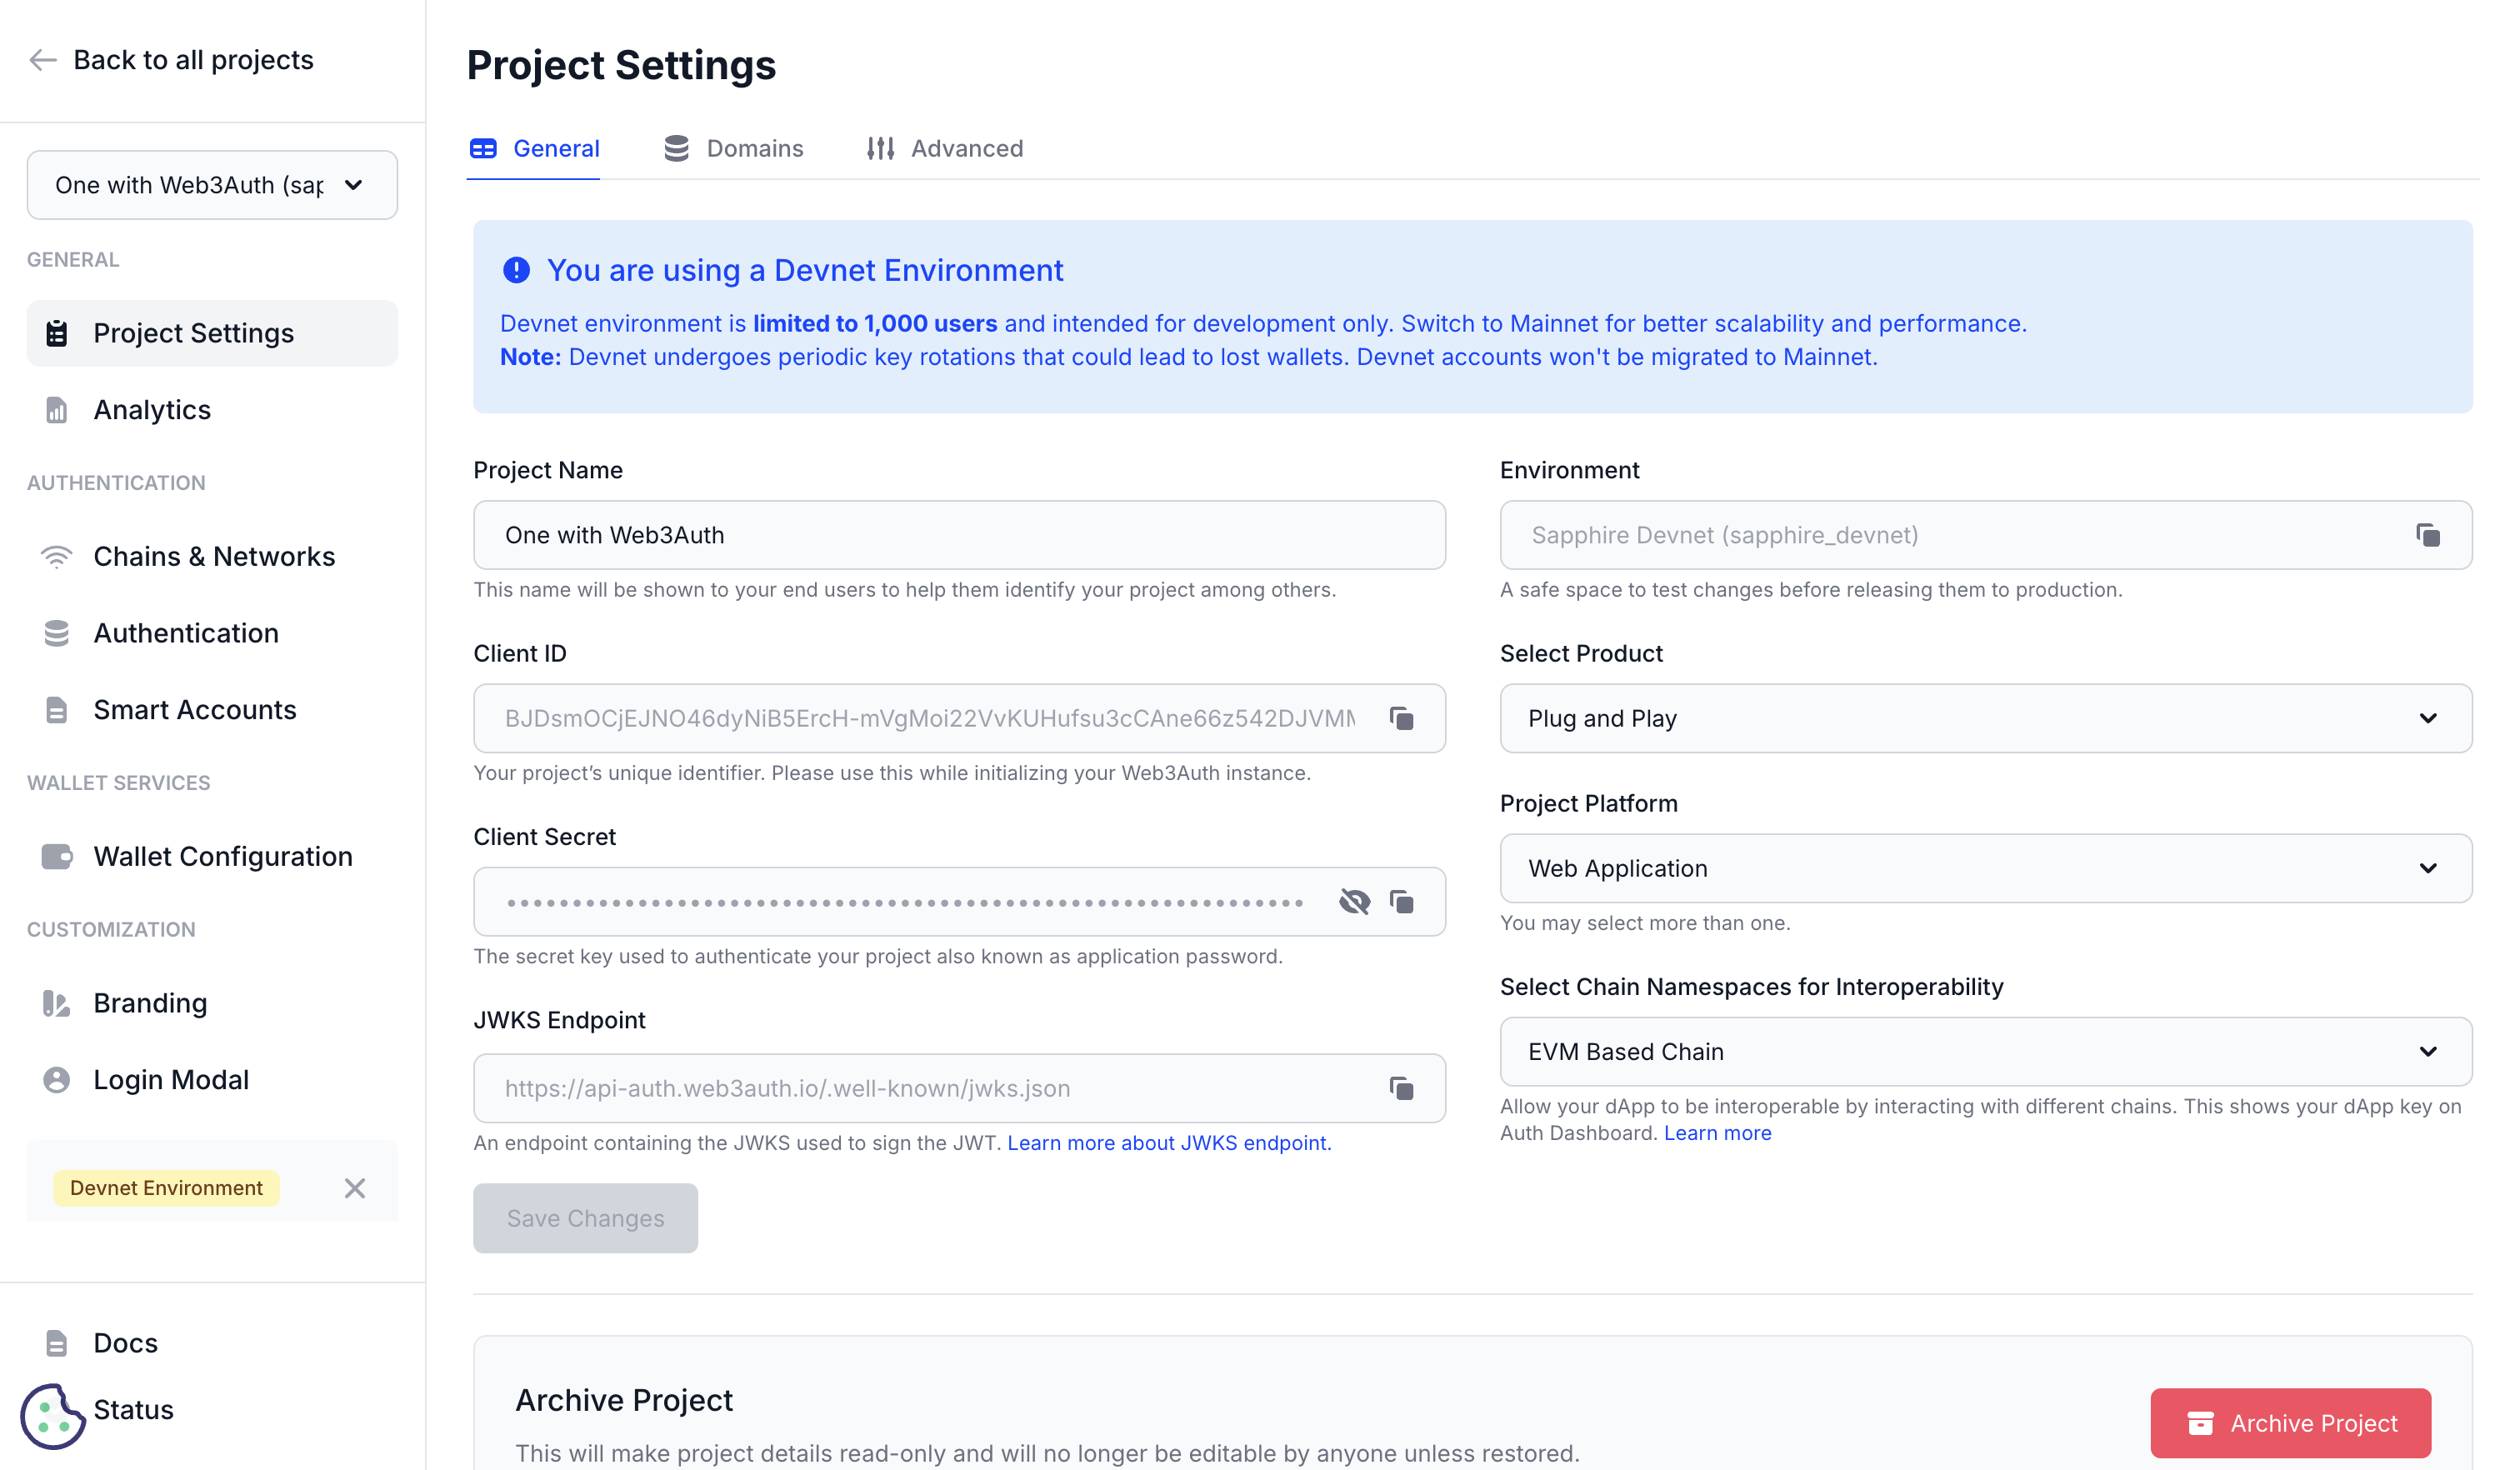
Task: Open the Branding customization panel
Action: point(148,1002)
